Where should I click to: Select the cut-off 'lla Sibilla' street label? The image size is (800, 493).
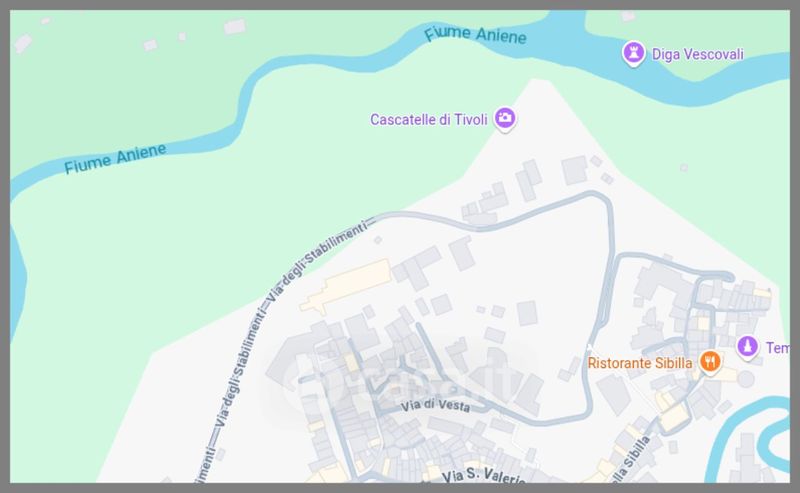coord(629,460)
